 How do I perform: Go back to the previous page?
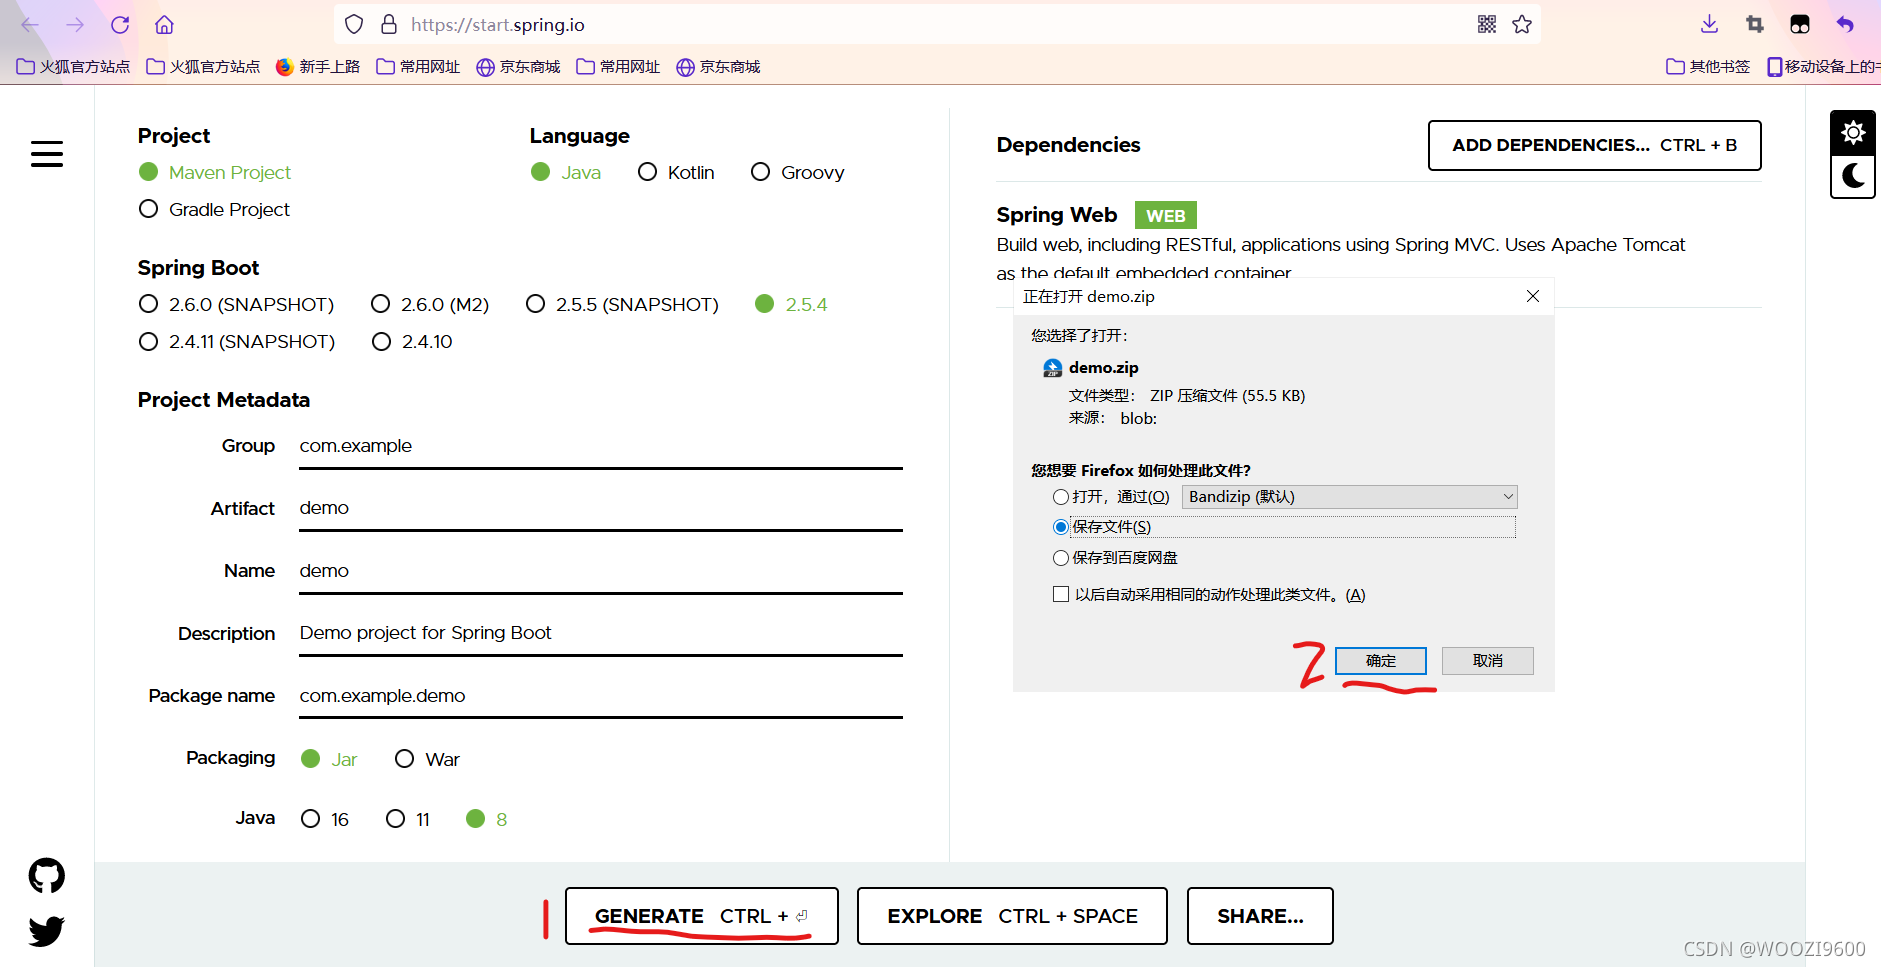tap(30, 25)
